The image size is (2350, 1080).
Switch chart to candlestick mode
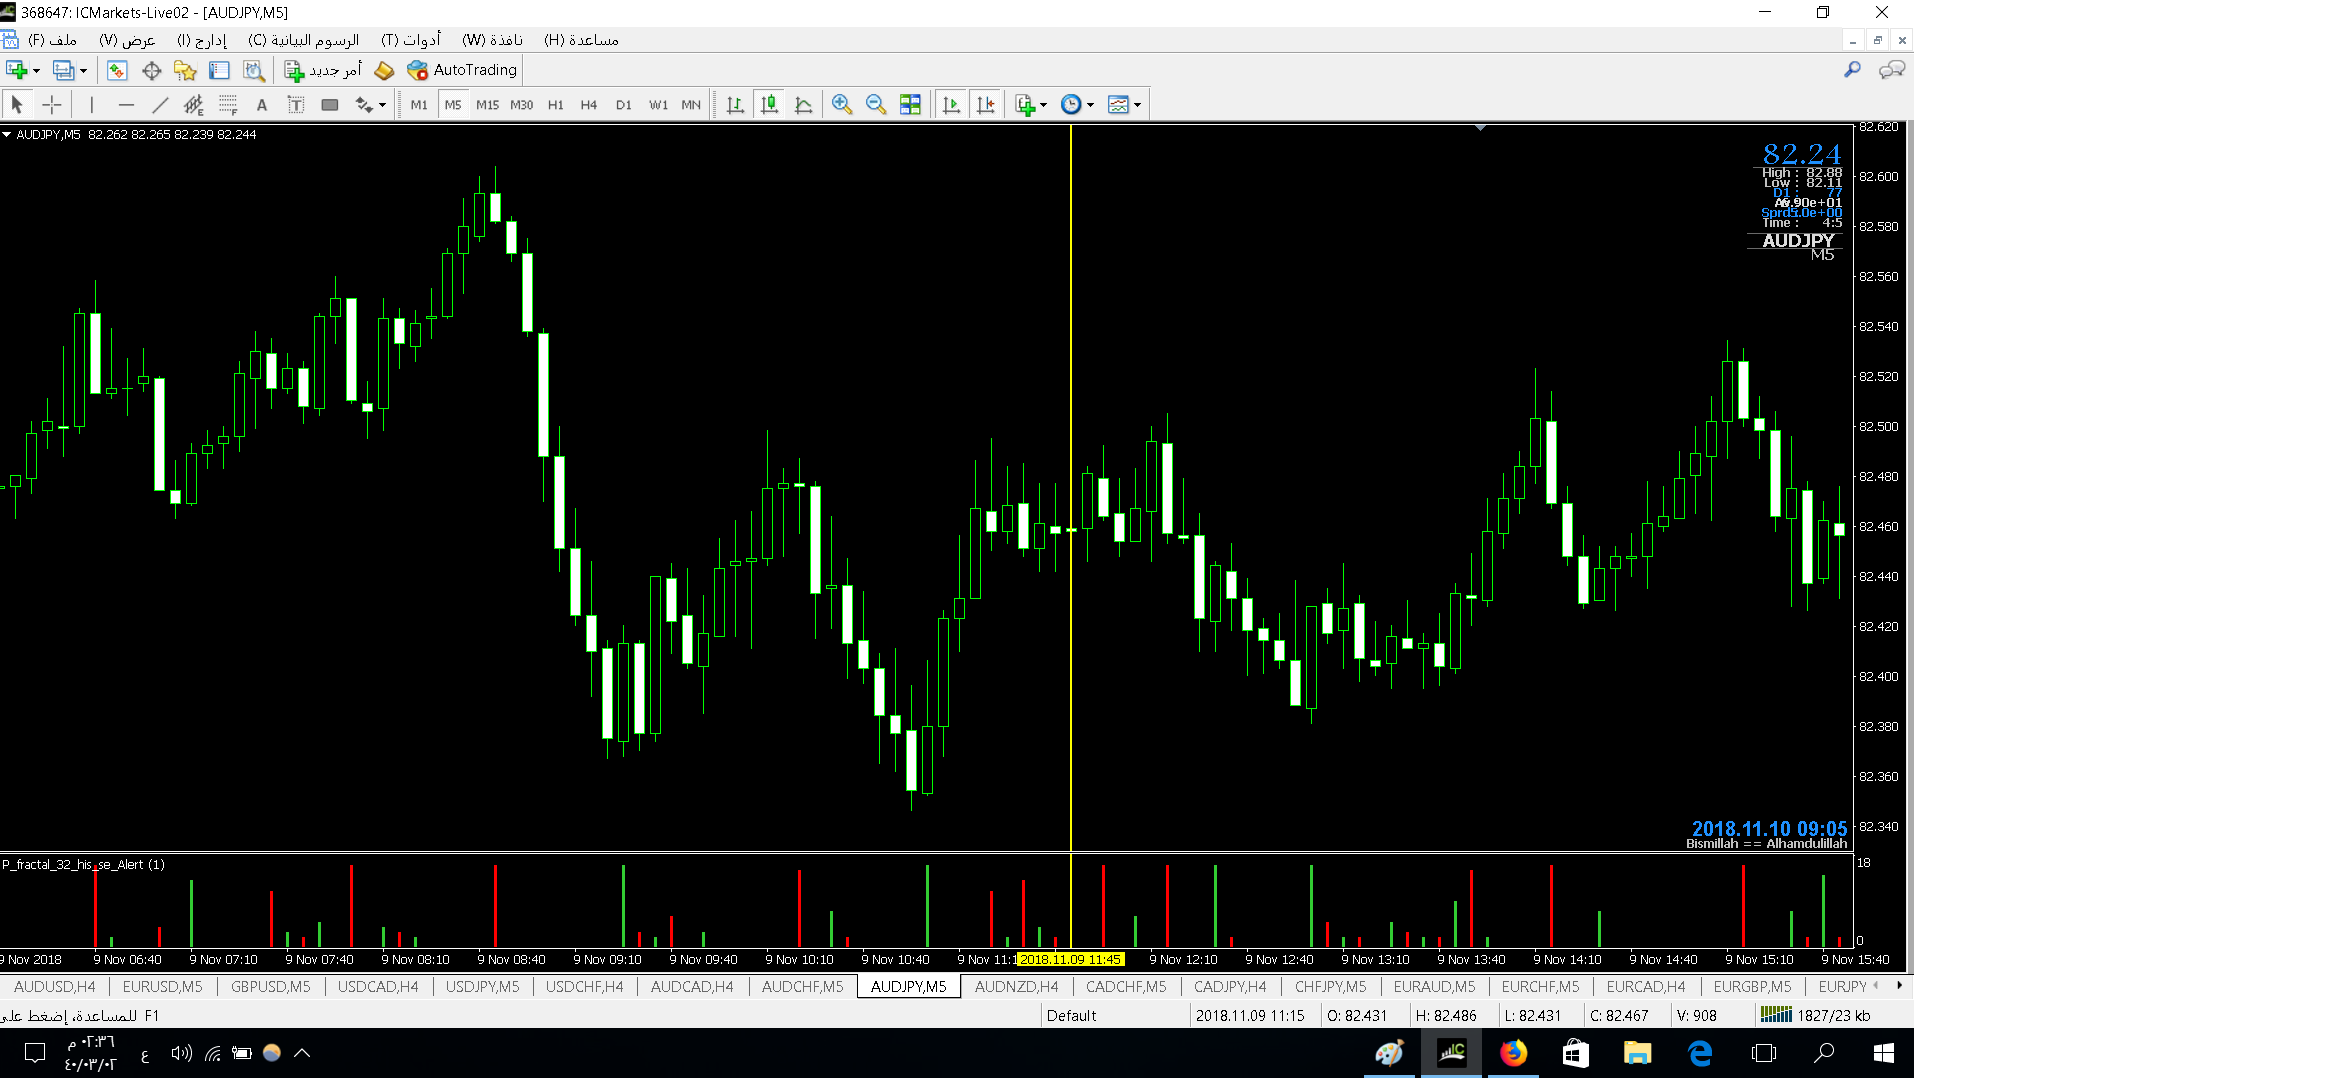tap(769, 105)
